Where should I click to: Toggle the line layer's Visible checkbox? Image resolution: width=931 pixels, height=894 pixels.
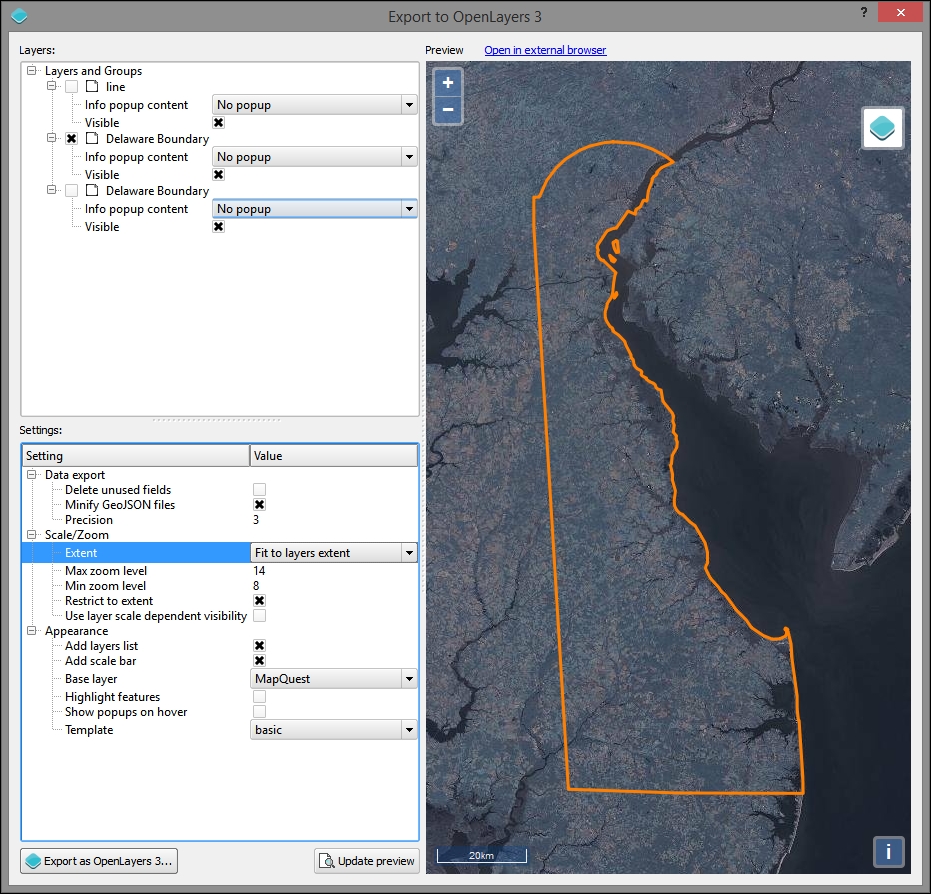(x=218, y=122)
